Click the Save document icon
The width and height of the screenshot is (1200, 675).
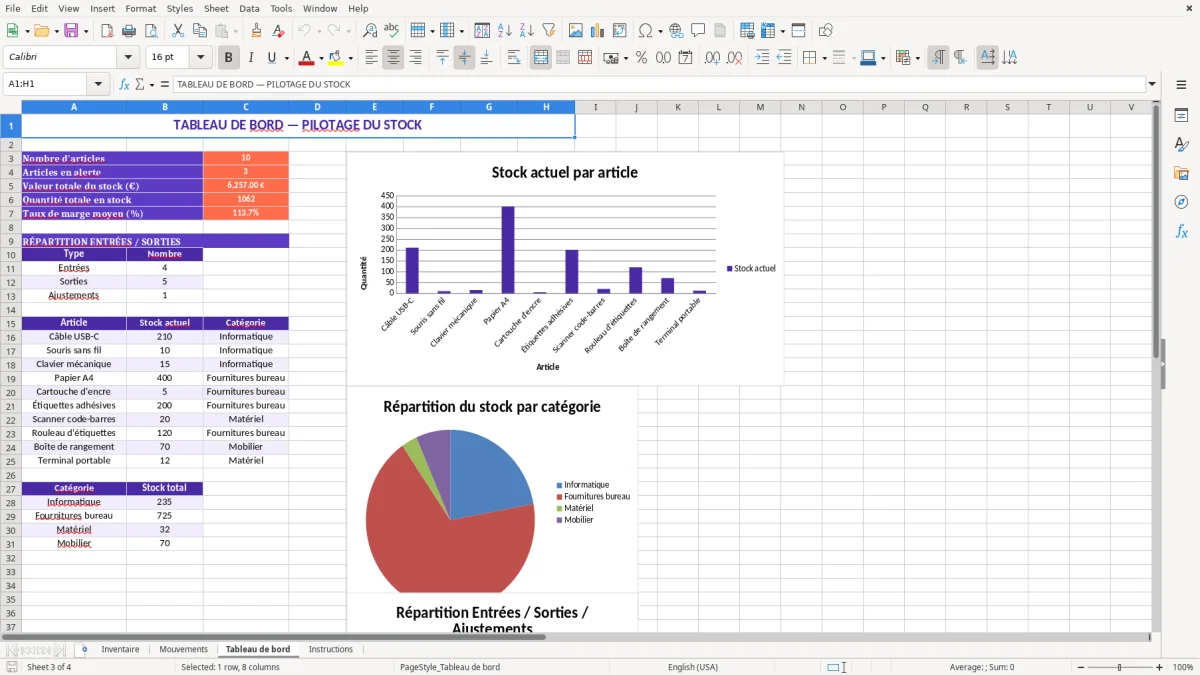[71, 31]
